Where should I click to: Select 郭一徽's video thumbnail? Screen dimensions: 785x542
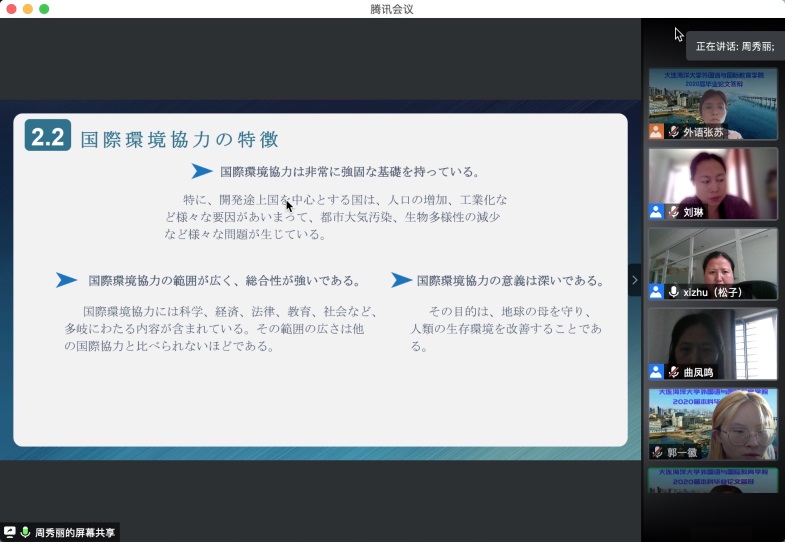tap(712, 418)
